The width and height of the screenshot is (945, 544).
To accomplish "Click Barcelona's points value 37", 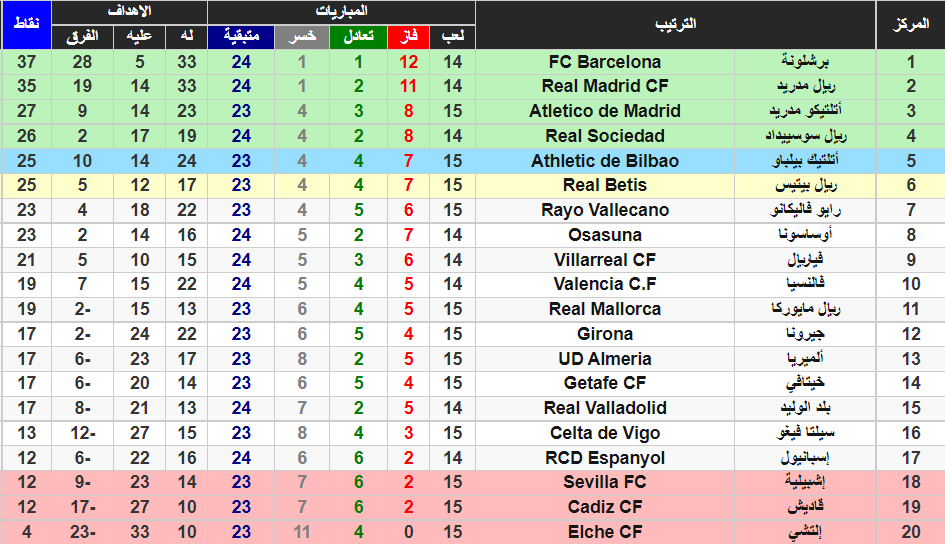I will pyautogui.click(x=26, y=62).
